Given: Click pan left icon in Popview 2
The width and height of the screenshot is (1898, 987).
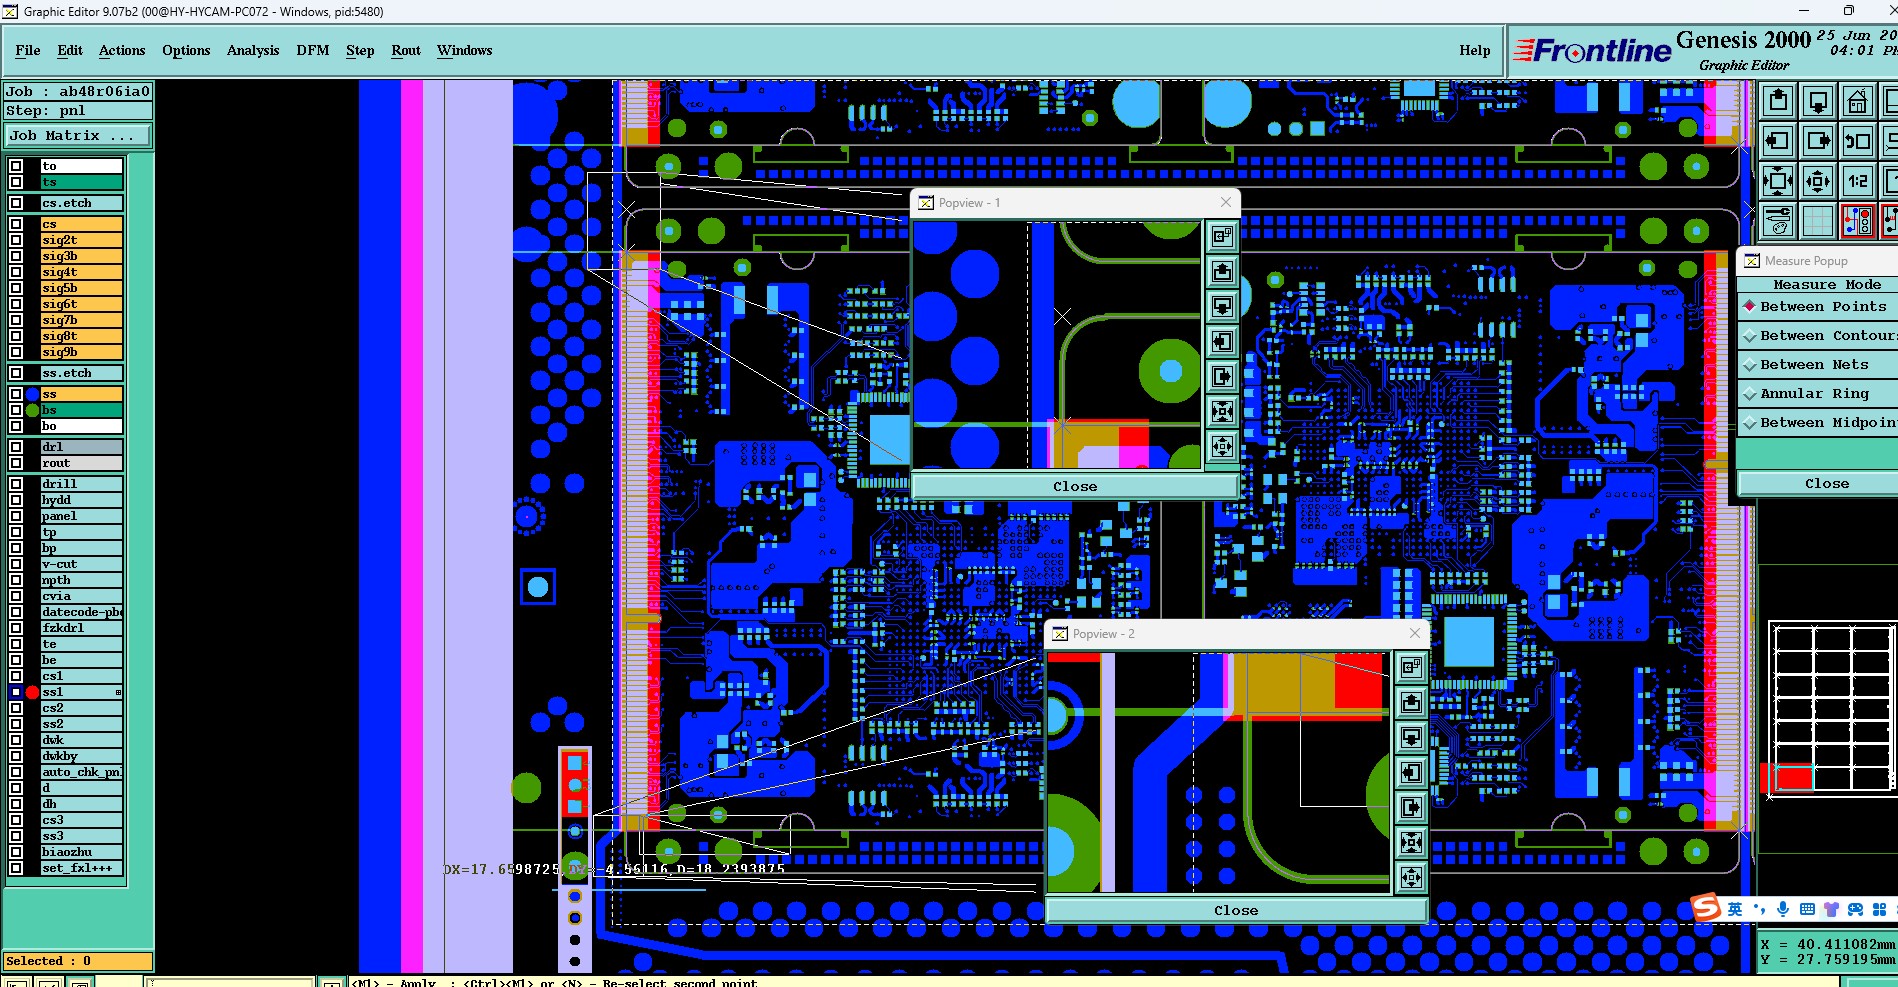Looking at the screenshot, I should click(1411, 773).
